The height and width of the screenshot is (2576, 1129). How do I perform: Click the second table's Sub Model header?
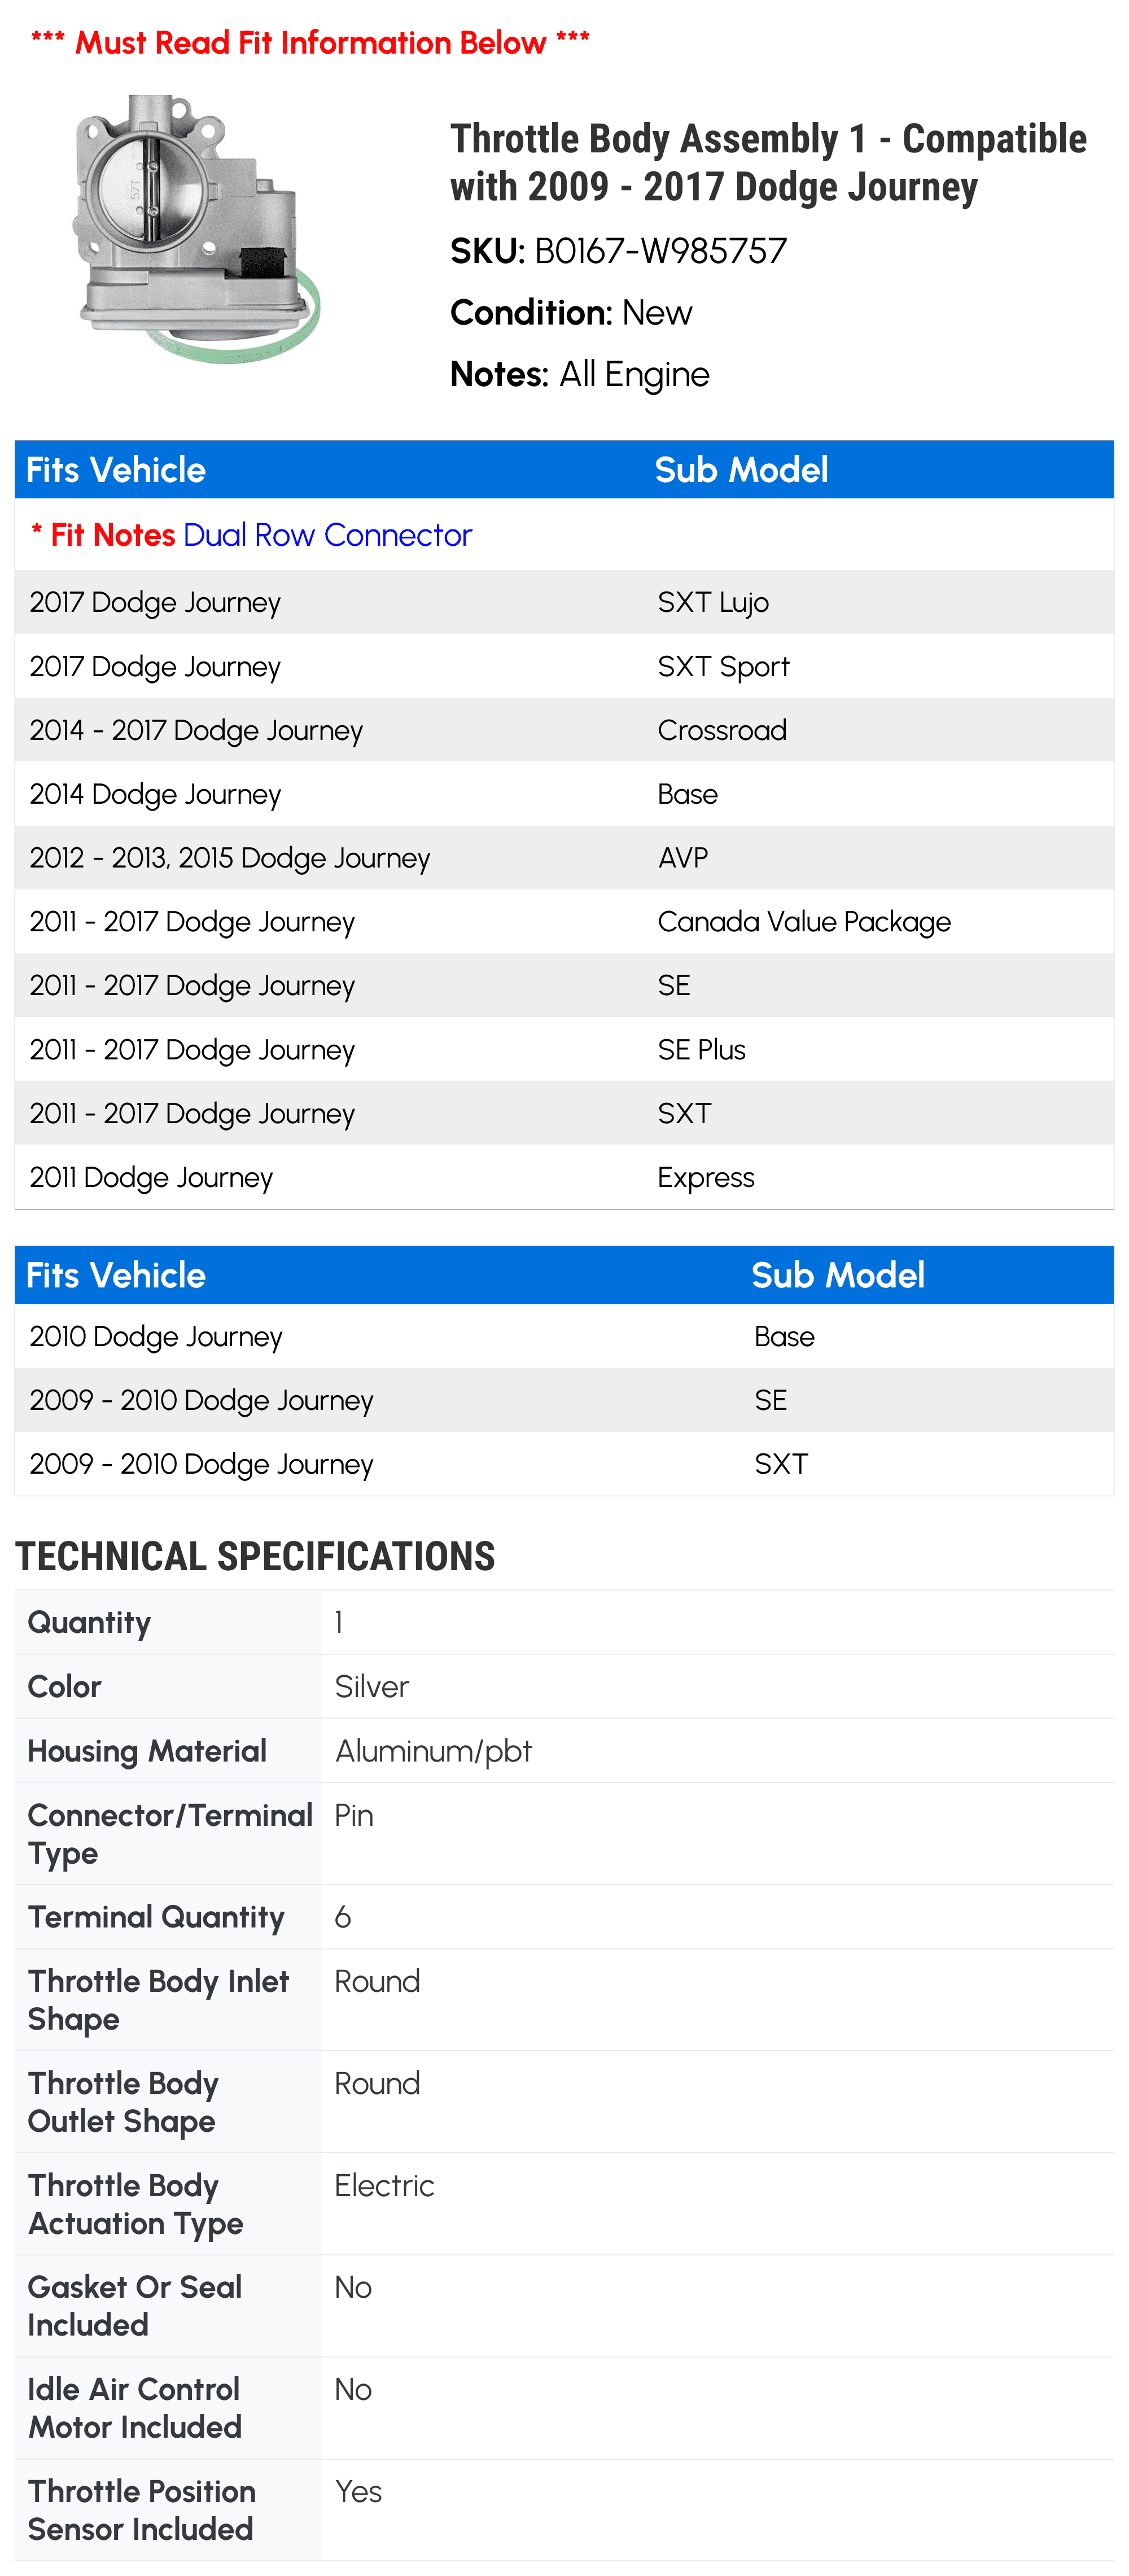837,1275
